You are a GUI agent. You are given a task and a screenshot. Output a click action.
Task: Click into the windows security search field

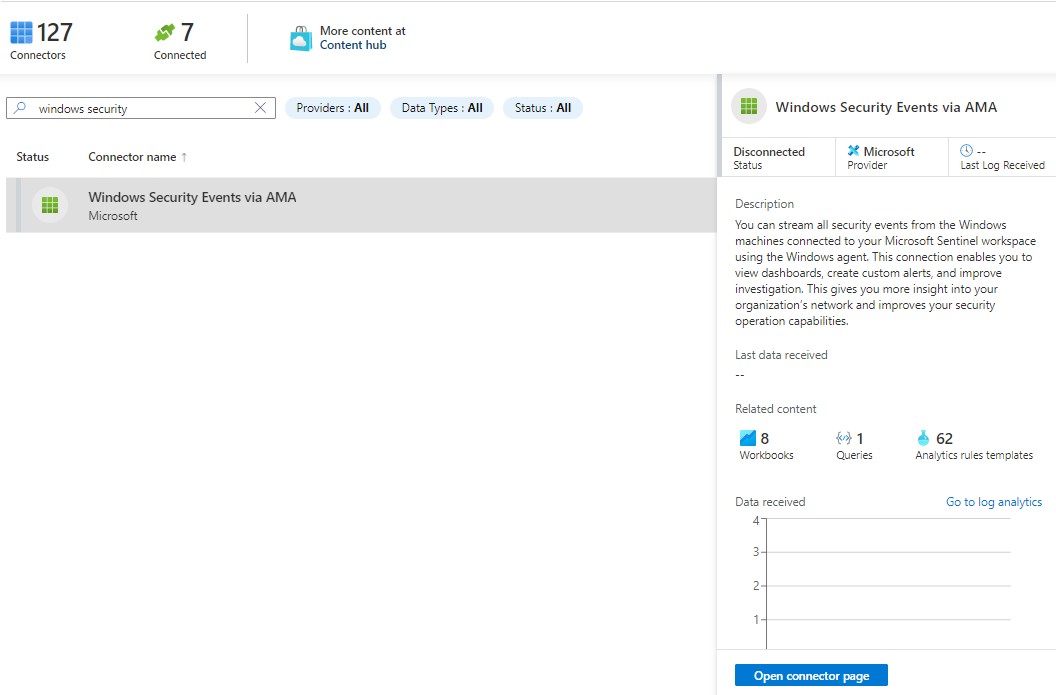pyautogui.click(x=140, y=108)
